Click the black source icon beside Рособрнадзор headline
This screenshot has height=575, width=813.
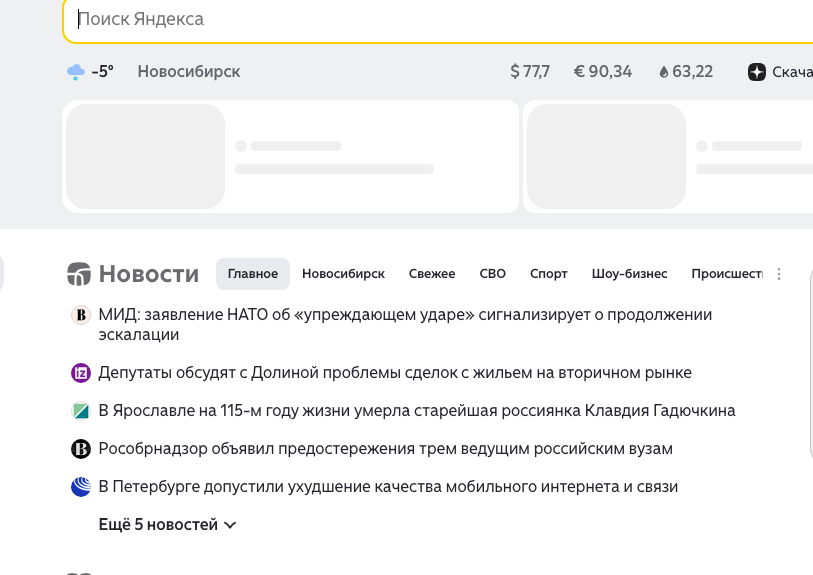pyautogui.click(x=81, y=449)
